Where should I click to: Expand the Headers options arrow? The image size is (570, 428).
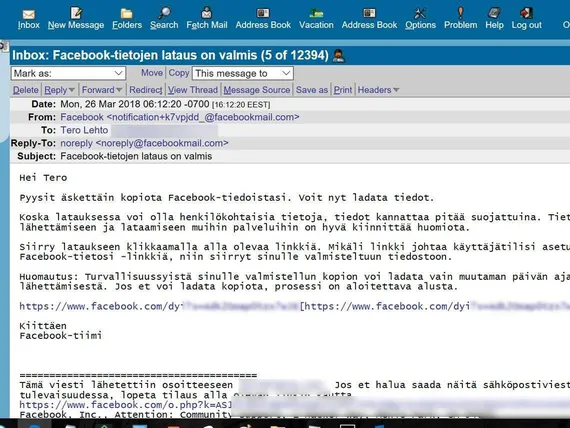pos(396,90)
